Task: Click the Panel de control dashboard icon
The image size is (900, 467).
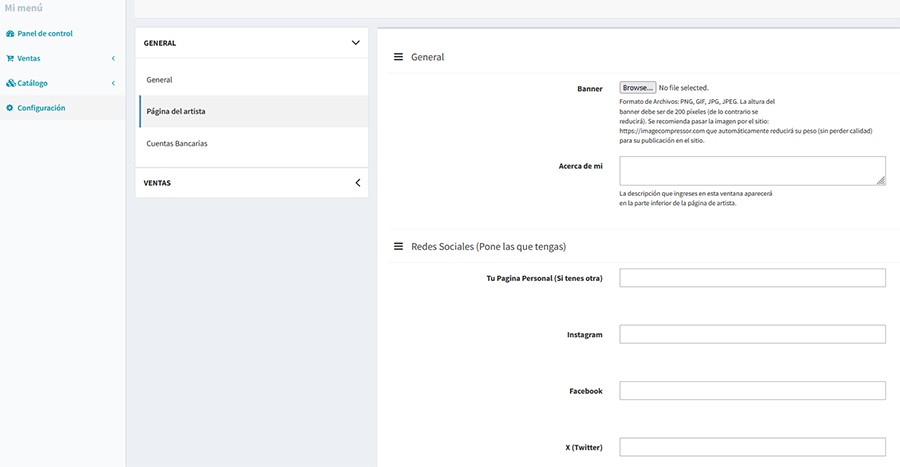Action: tap(10, 34)
